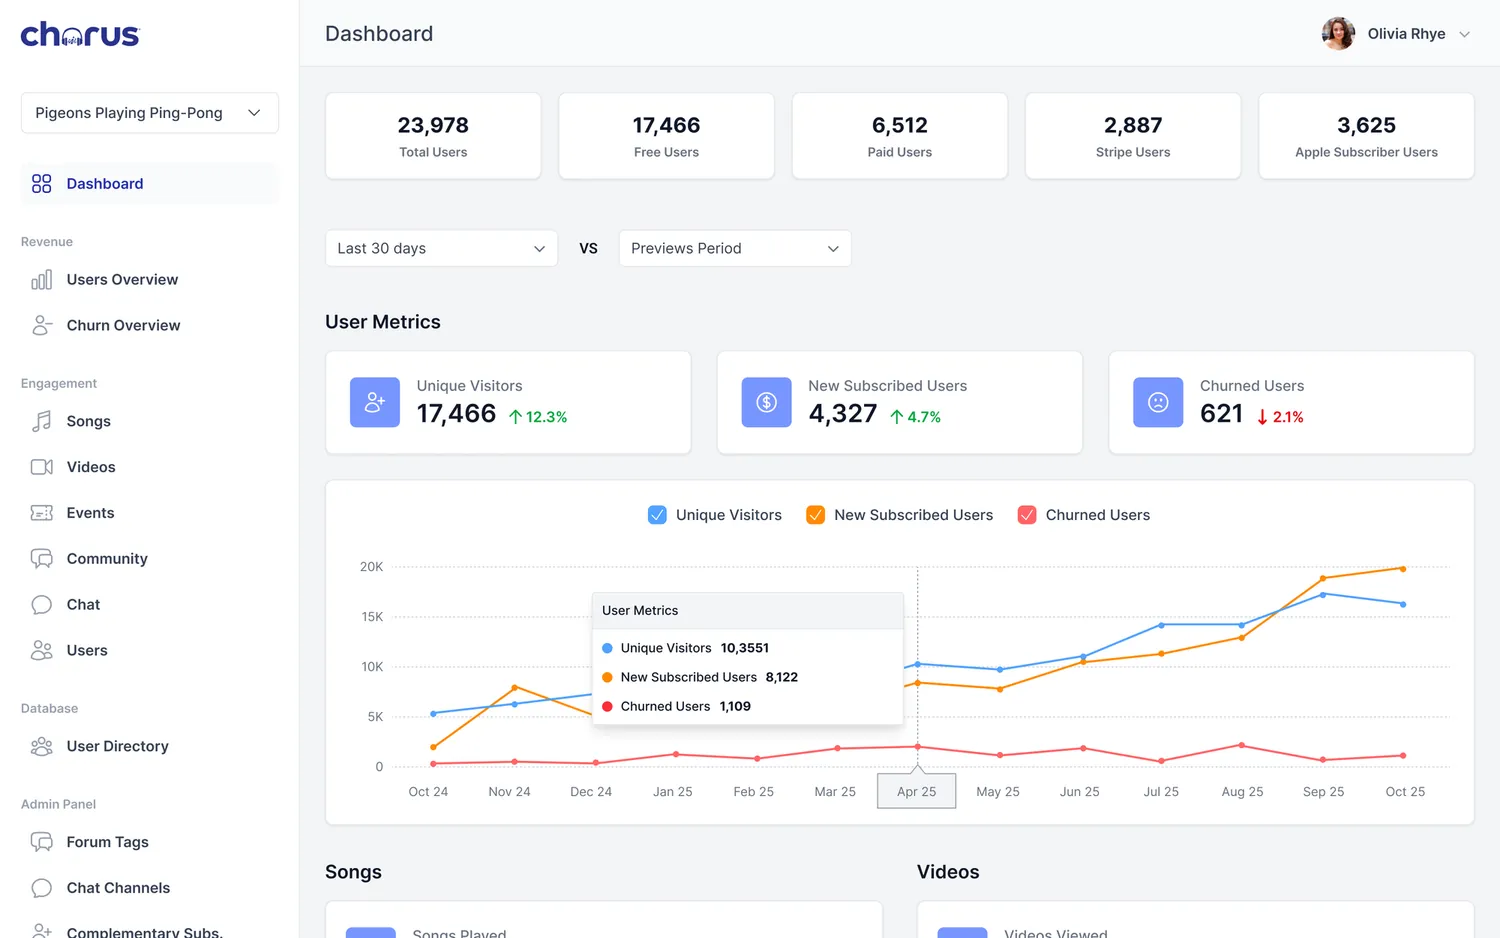Click the Videos camera icon
Image resolution: width=1500 pixels, height=938 pixels.
point(41,467)
